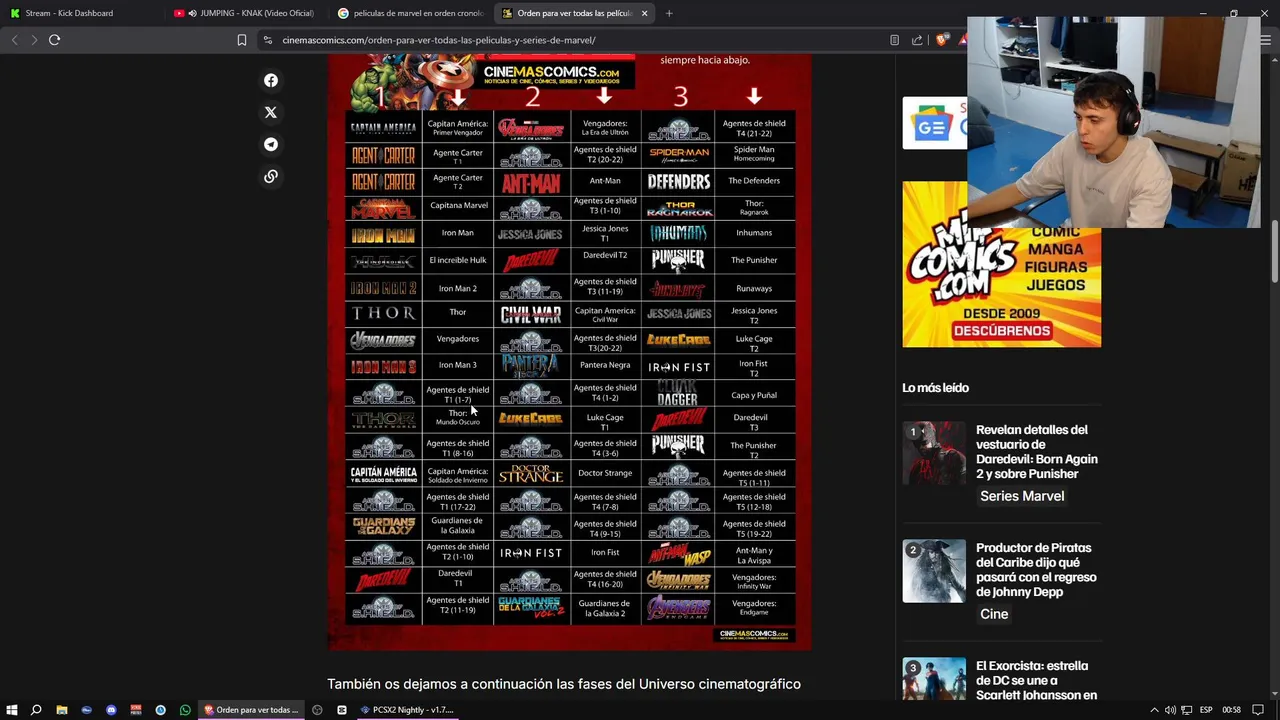Click Vengadores: Endgame text cell

click(754, 609)
